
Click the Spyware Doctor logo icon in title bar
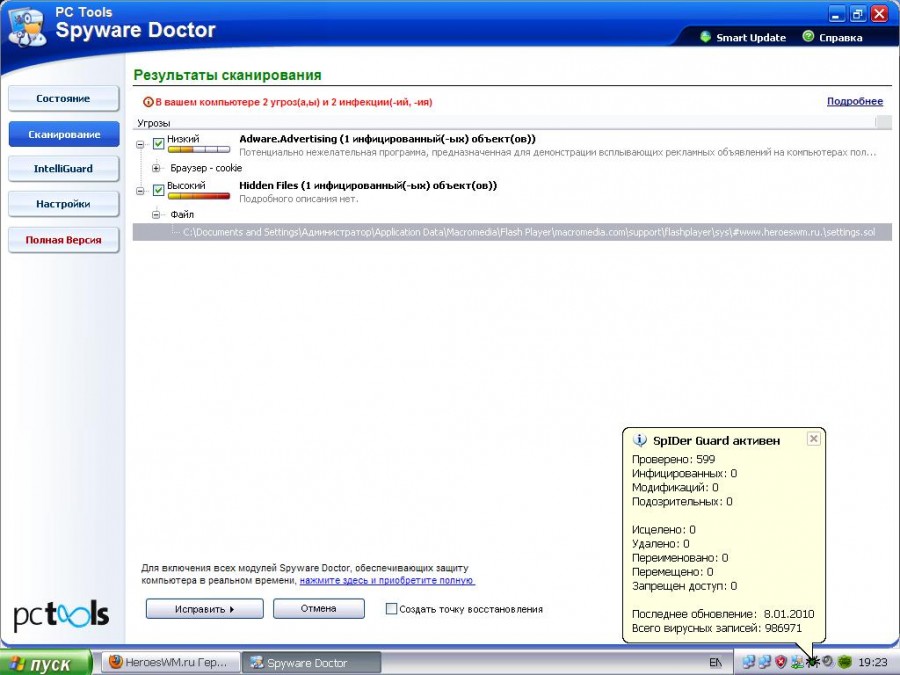[26, 28]
